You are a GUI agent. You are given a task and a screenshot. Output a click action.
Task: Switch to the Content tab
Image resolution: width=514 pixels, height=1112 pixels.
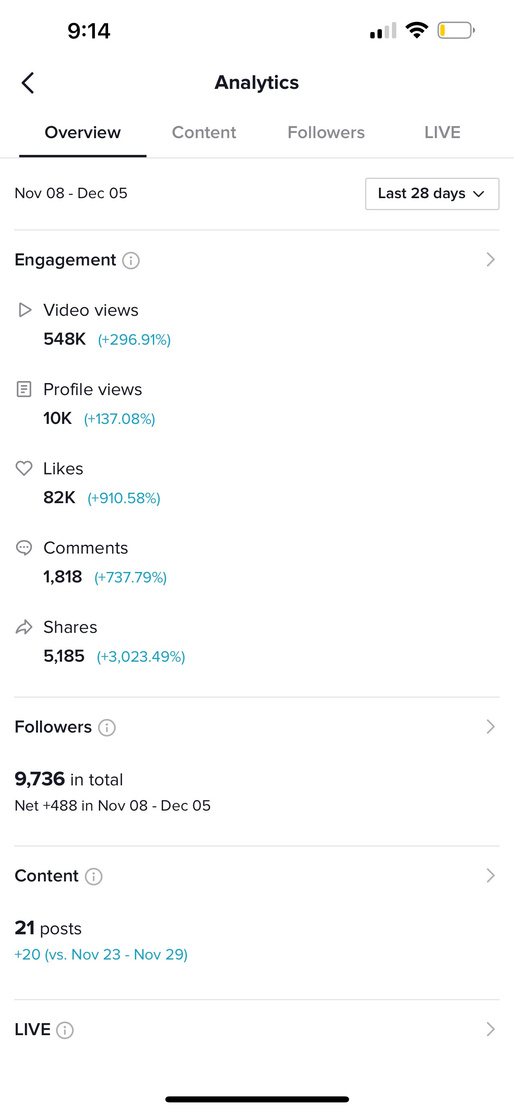click(x=204, y=133)
